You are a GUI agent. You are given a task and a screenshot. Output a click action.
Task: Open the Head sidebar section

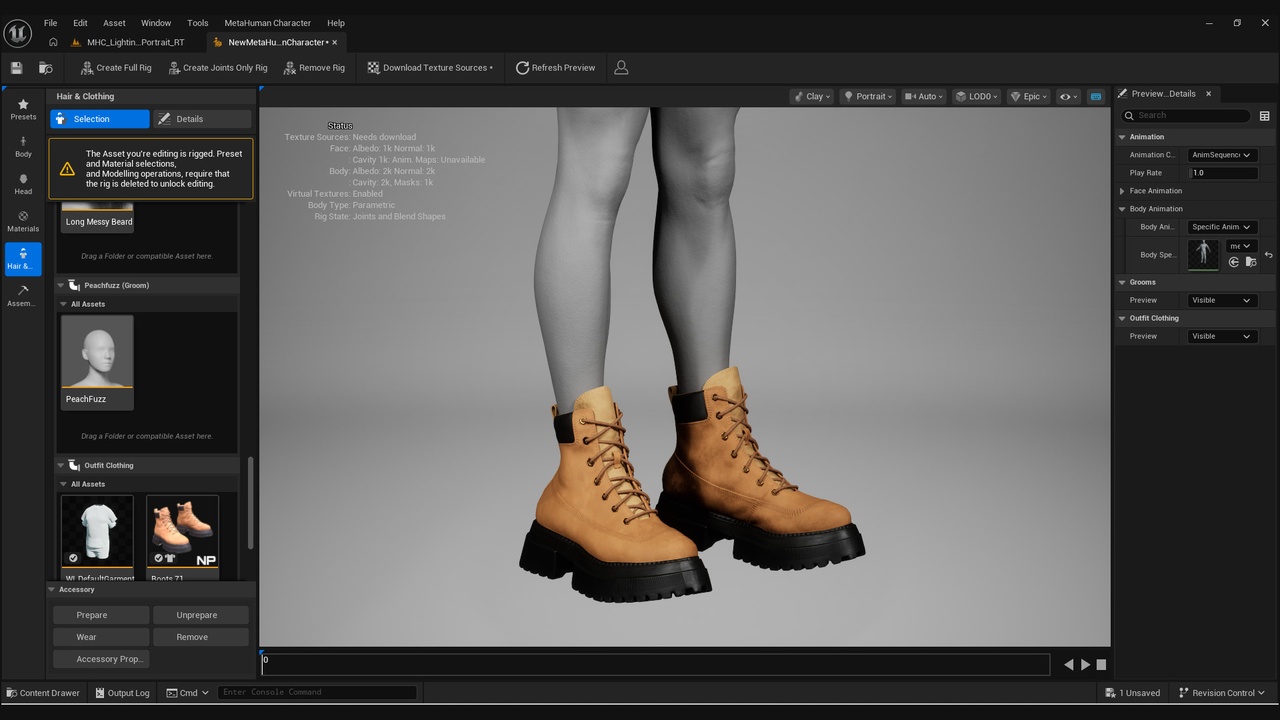click(x=23, y=184)
